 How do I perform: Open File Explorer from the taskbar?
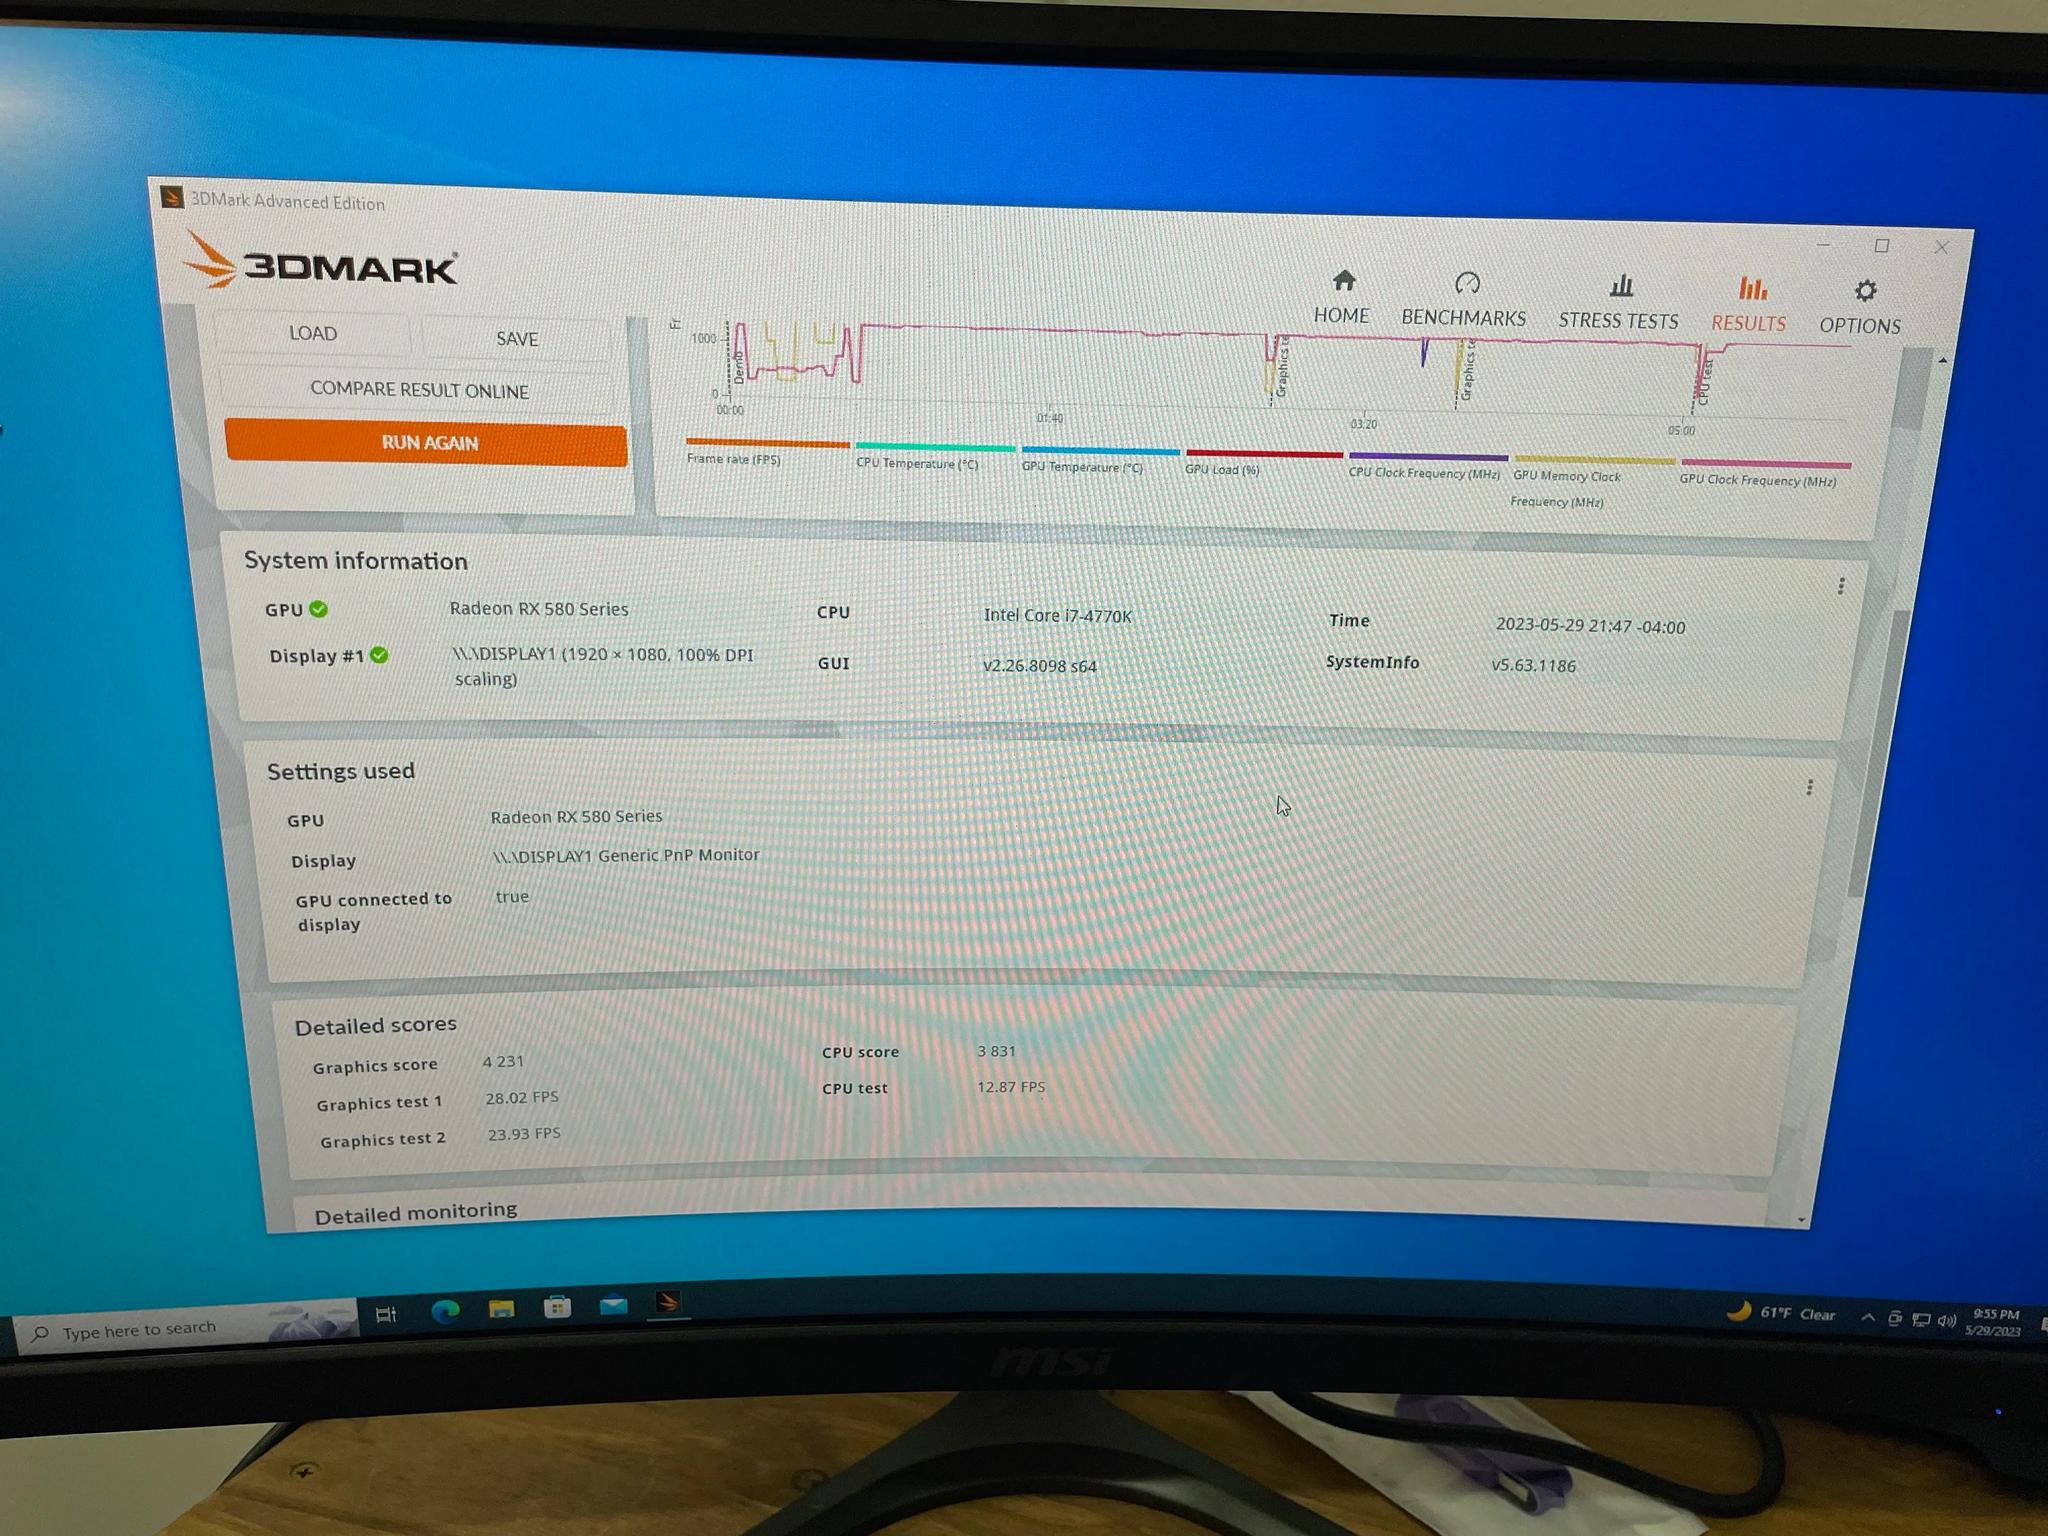click(501, 1308)
